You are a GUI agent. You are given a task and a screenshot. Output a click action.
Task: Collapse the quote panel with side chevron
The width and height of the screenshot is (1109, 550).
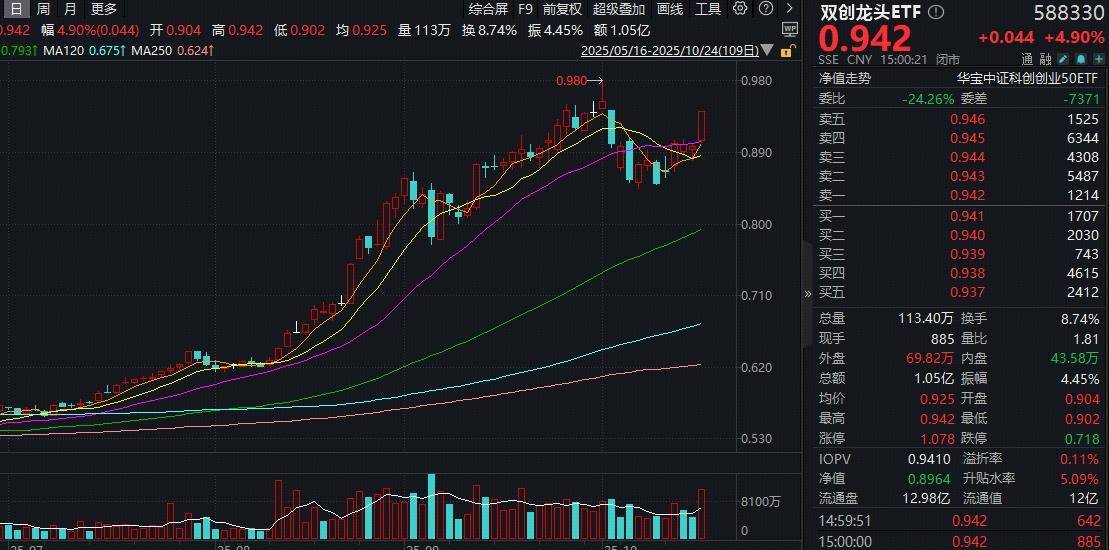coord(808,294)
